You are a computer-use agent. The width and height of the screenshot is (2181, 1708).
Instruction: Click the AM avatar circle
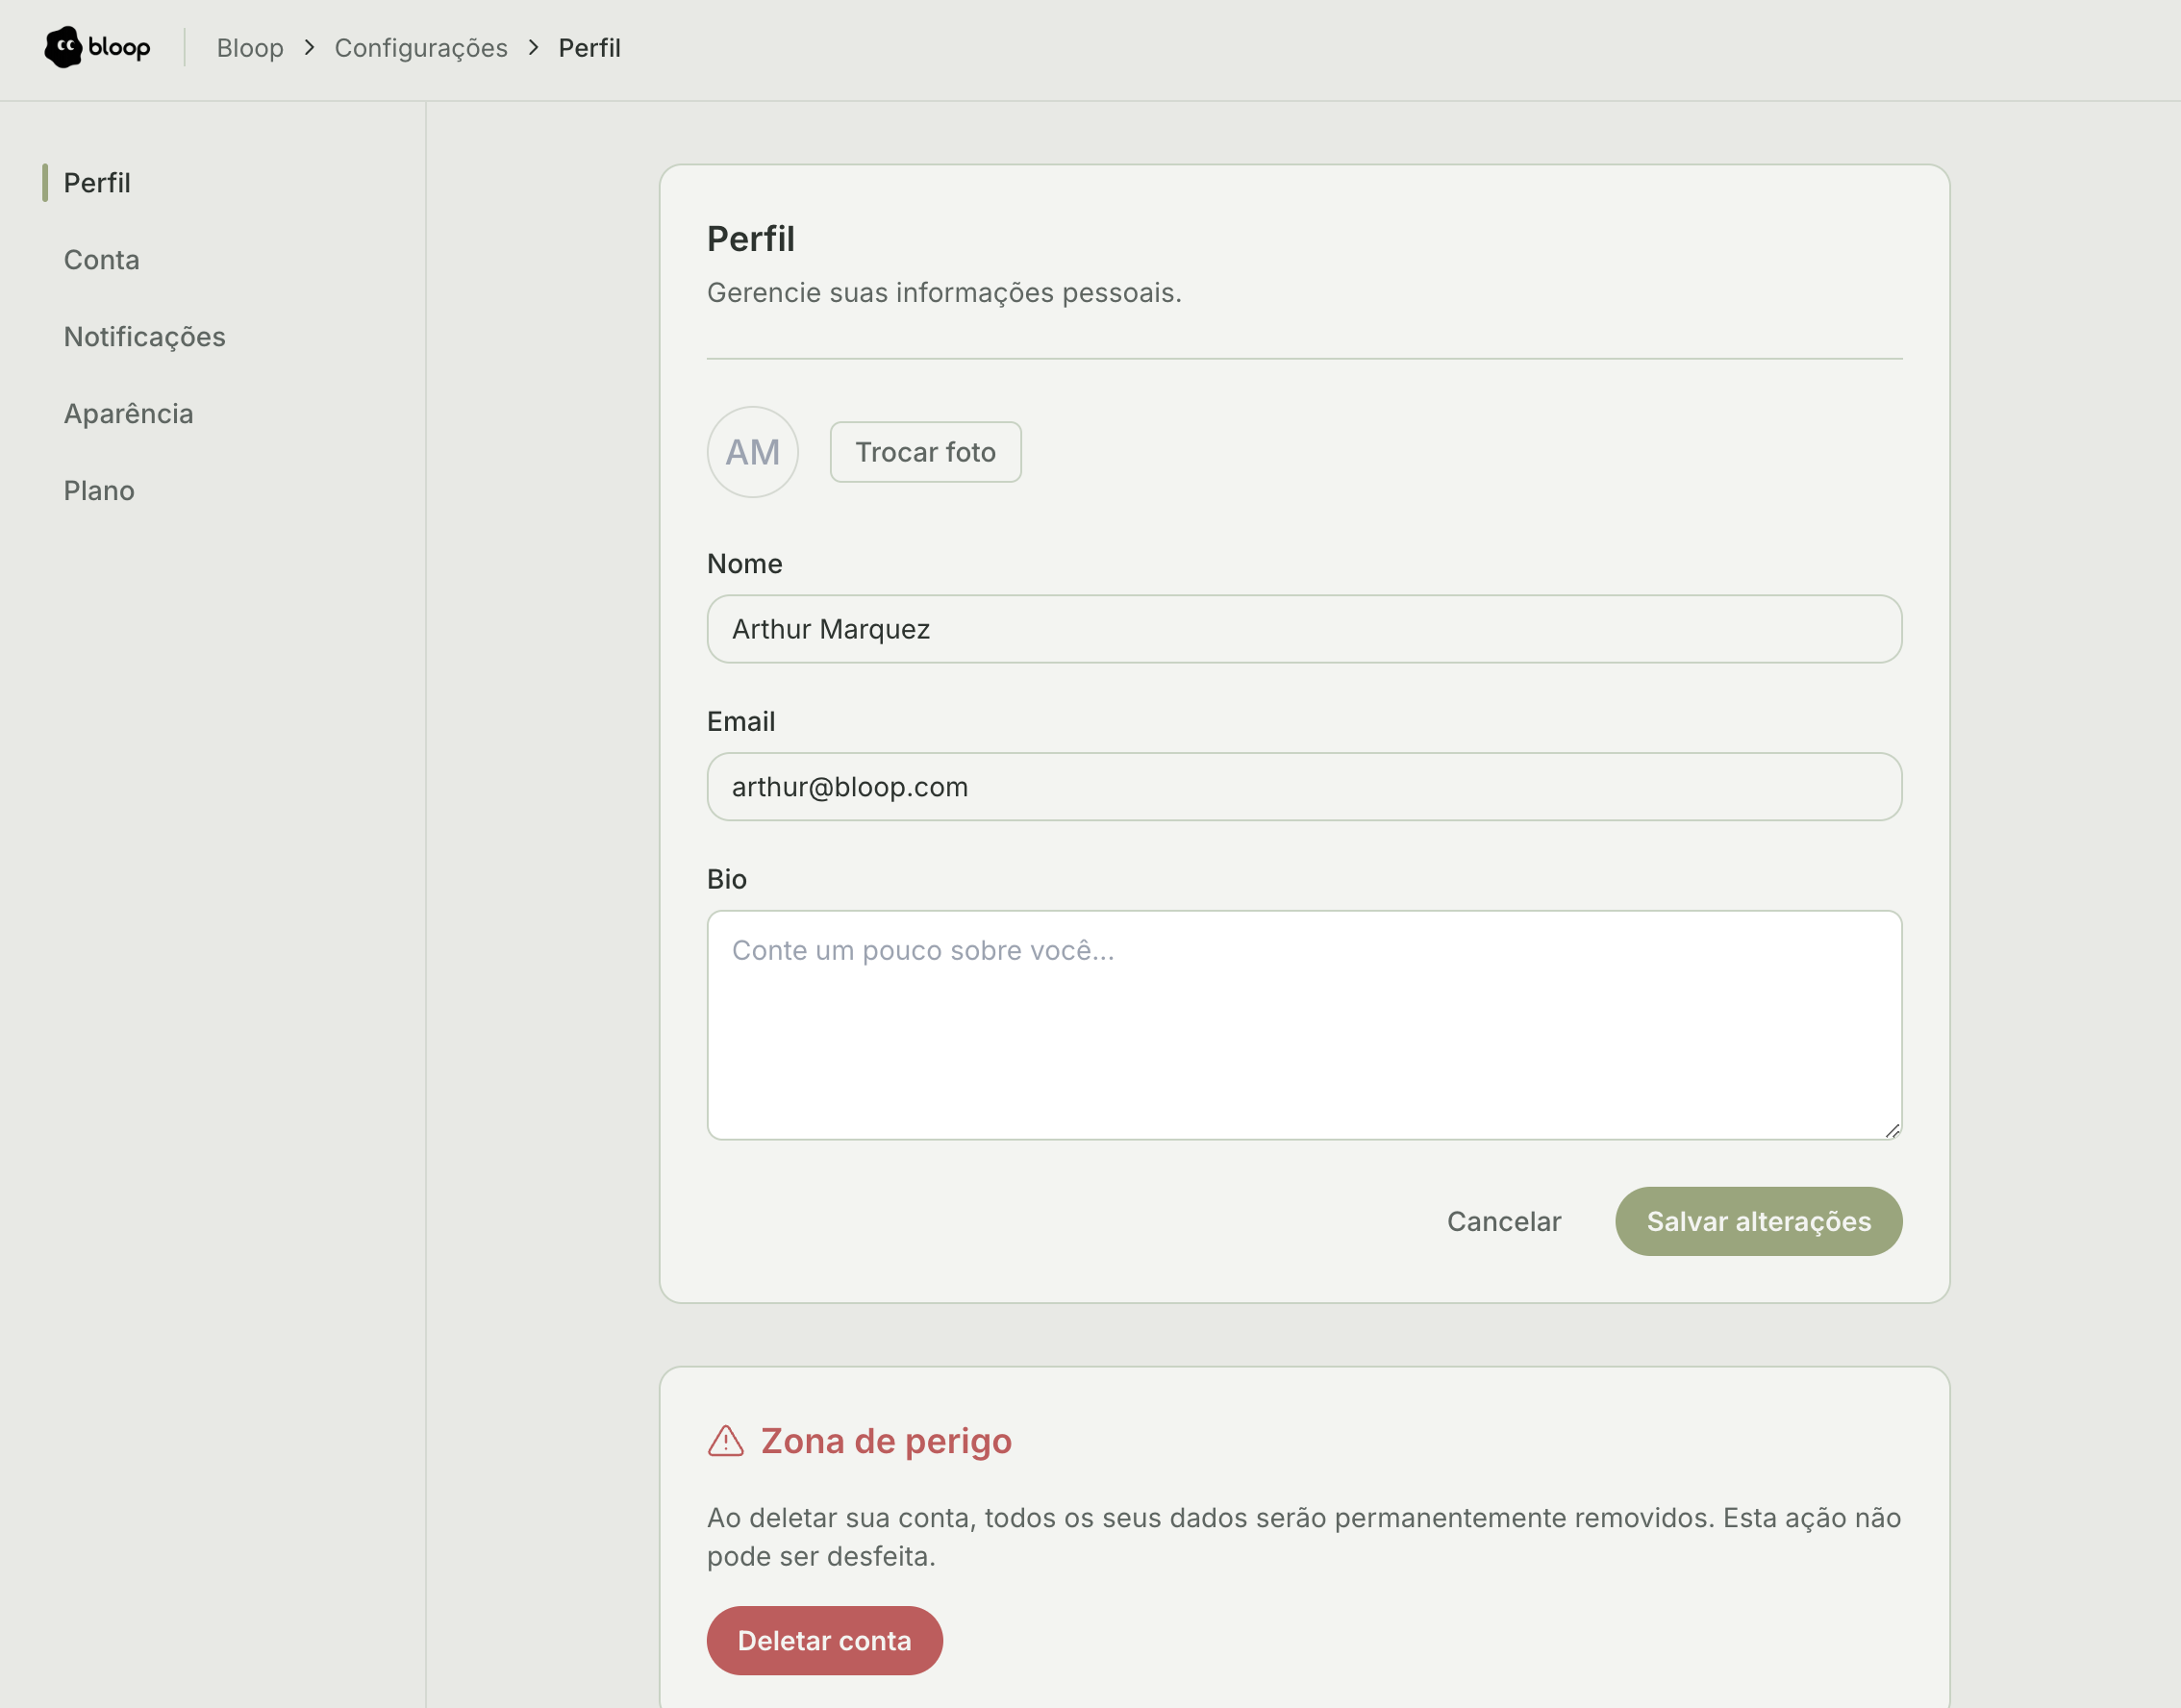click(752, 452)
